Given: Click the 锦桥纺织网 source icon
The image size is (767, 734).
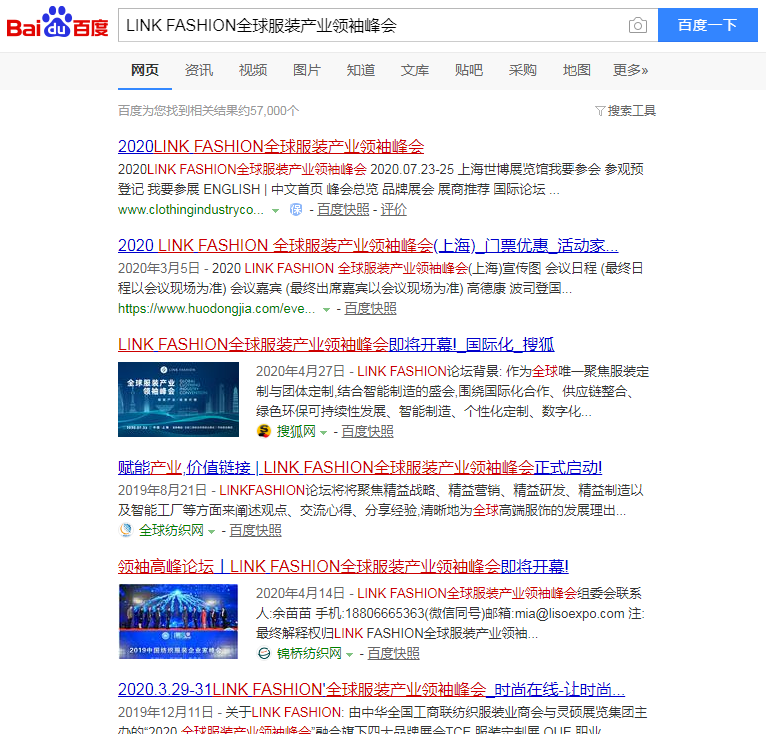Looking at the screenshot, I should coord(264,653).
